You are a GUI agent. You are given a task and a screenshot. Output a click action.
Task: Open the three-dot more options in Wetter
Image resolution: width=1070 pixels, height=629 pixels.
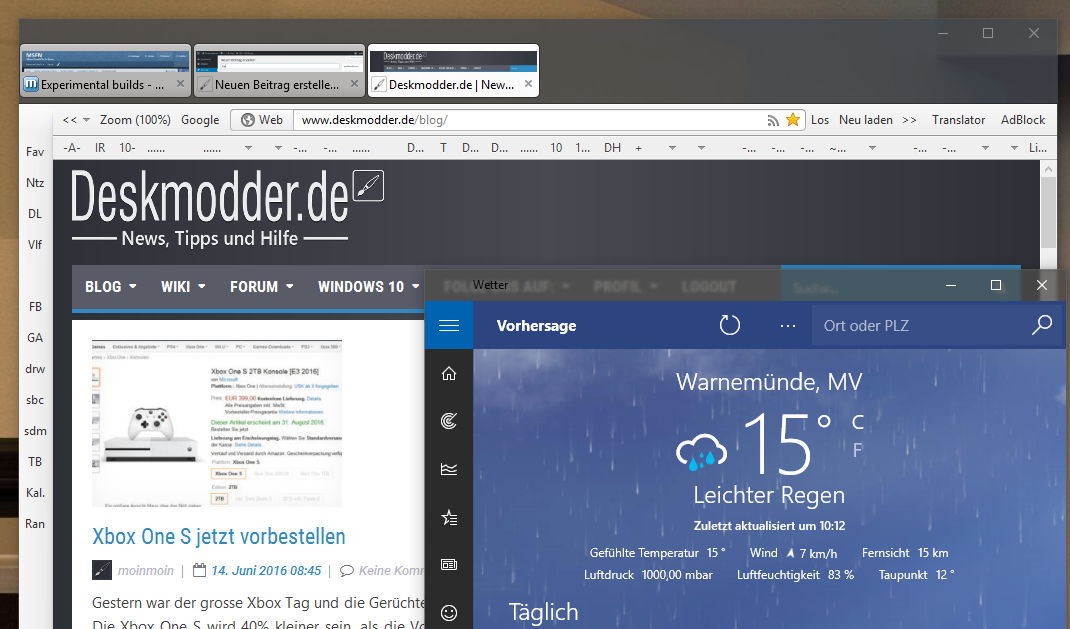tap(787, 326)
